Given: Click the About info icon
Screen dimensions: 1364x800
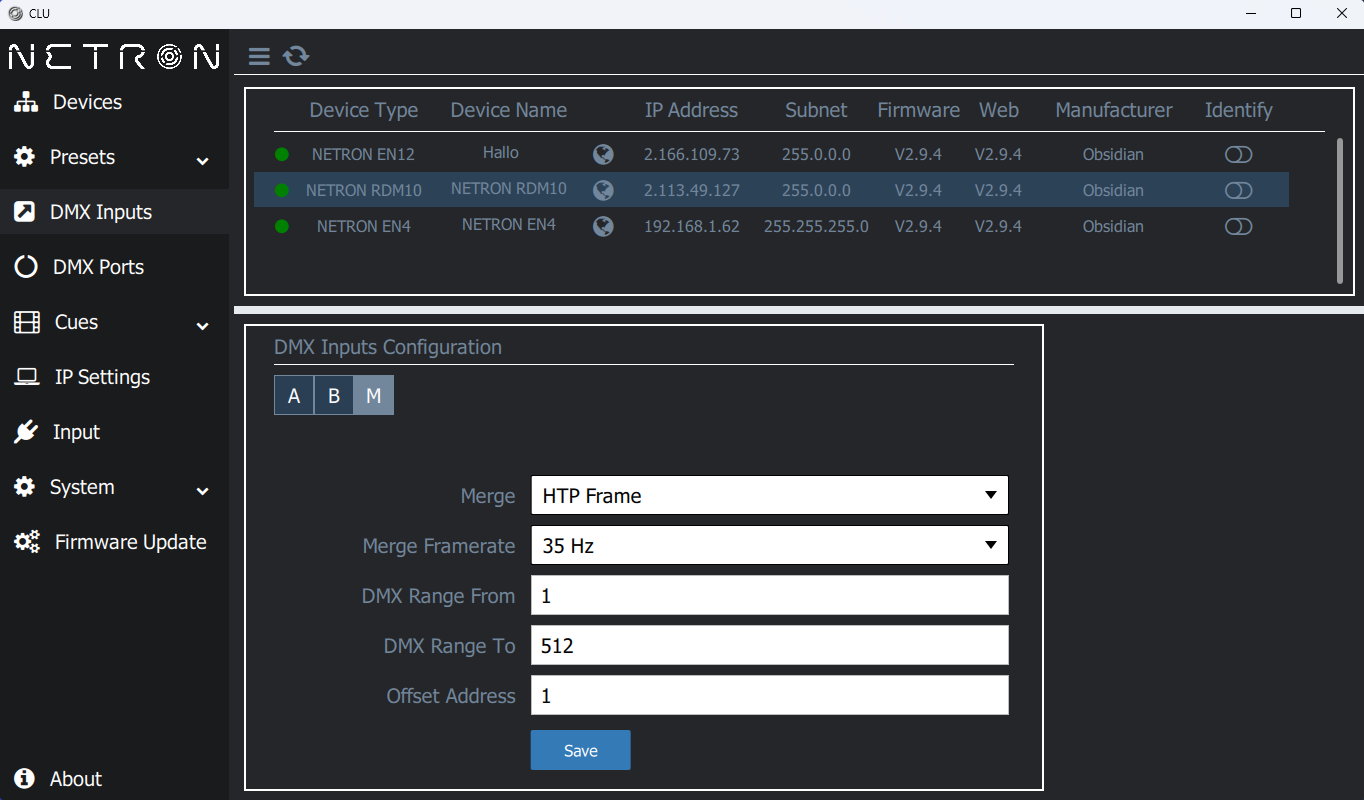Looking at the screenshot, I should (x=24, y=778).
